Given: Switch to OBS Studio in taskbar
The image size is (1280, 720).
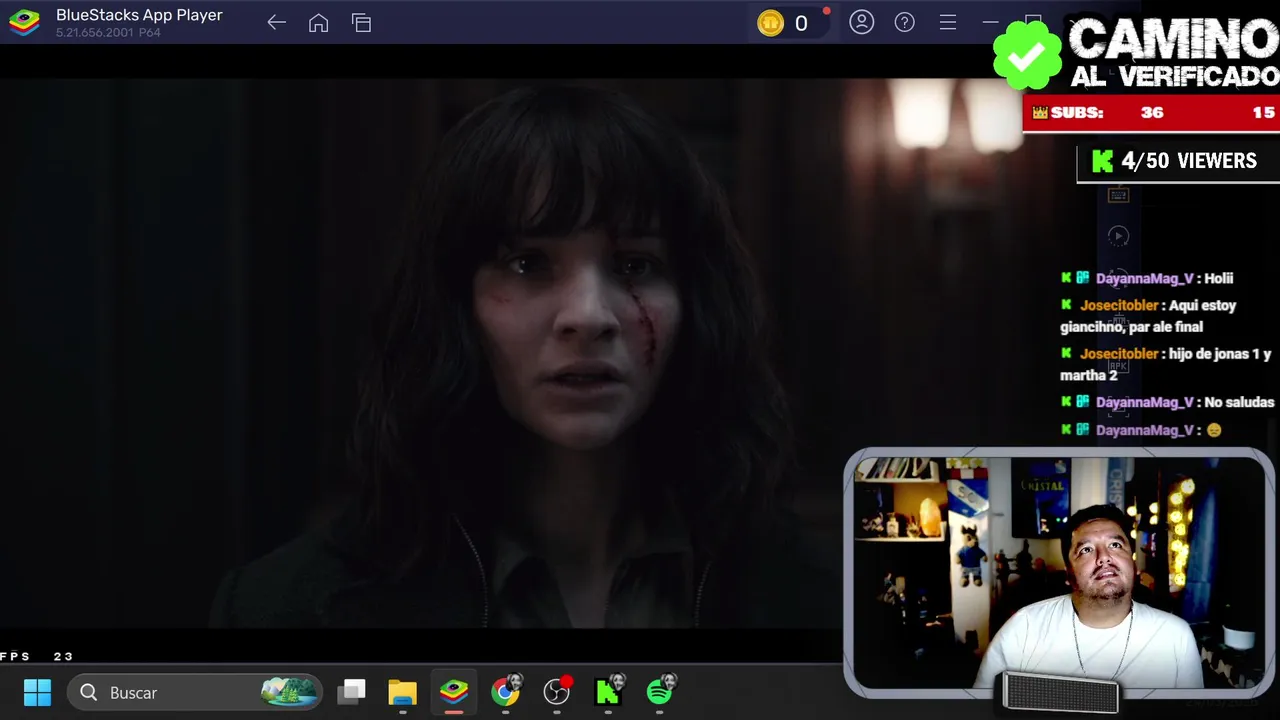Looking at the screenshot, I should 557,691.
